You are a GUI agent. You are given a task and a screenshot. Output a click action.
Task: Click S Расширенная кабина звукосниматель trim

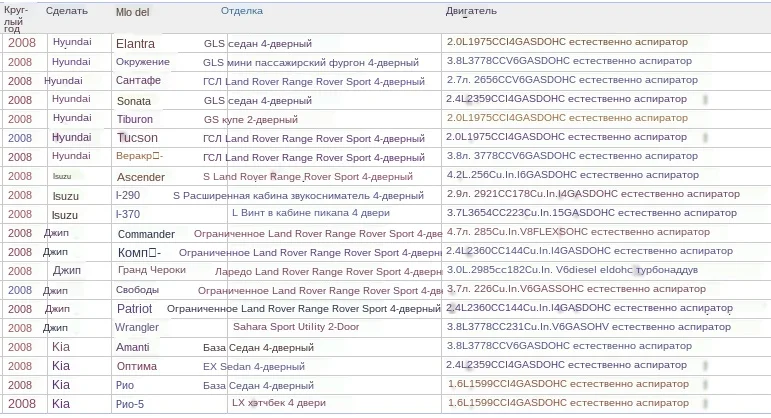coord(298,196)
